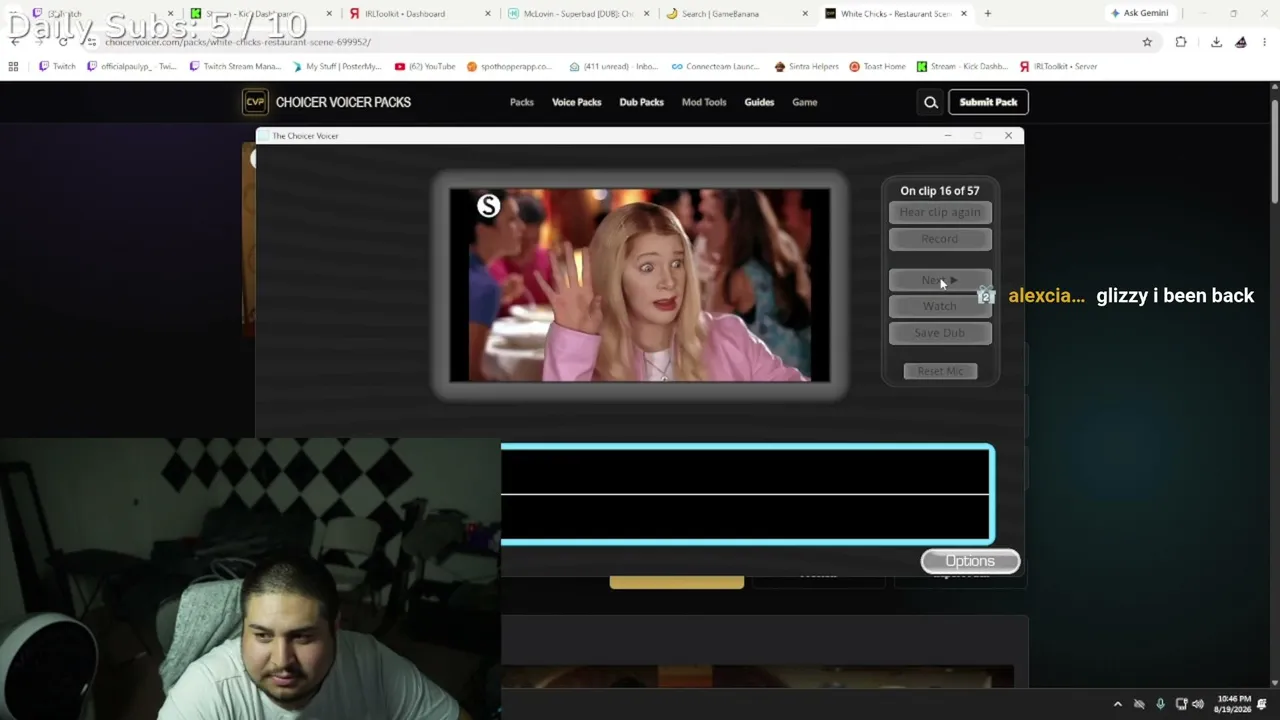The height and width of the screenshot is (720, 1280).
Task: Click the CVP logo icon
Action: (255, 102)
